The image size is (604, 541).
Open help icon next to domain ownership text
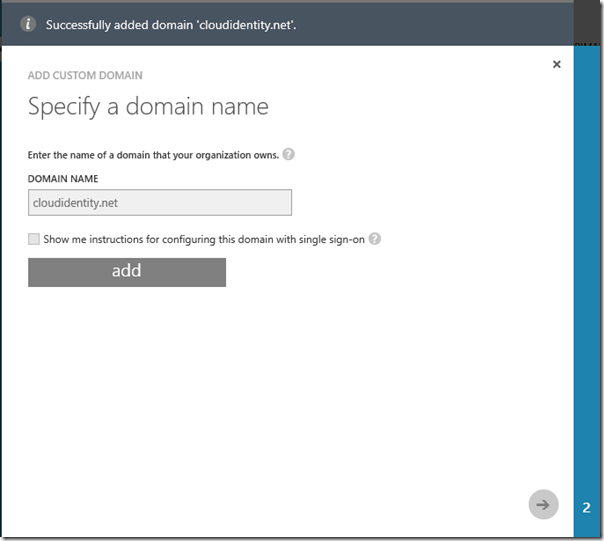pos(289,154)
